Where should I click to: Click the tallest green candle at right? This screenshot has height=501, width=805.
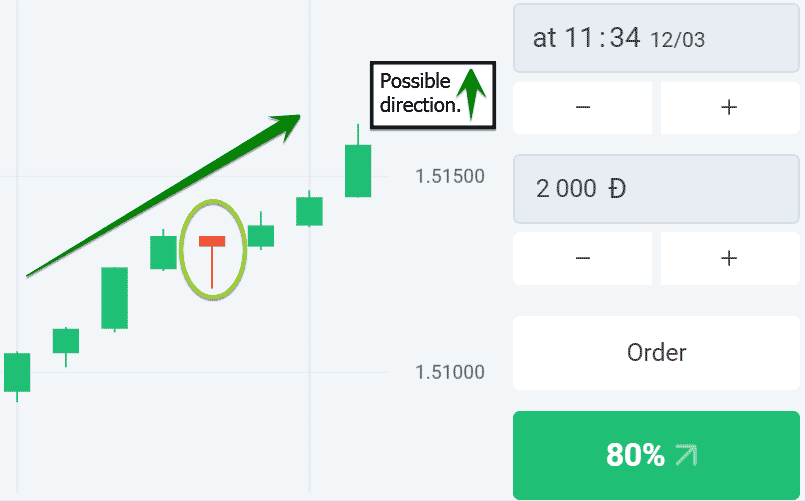pyautogui.click(x=358, y=170)
